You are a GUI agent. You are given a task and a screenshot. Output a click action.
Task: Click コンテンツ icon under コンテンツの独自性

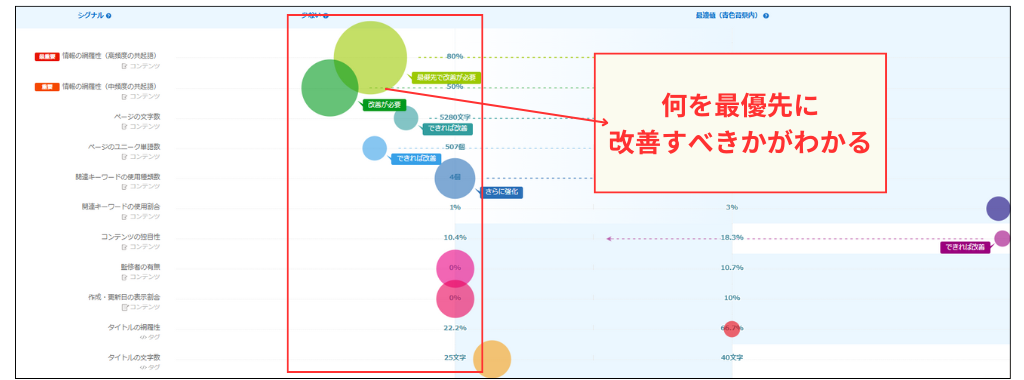click(124, 246)
